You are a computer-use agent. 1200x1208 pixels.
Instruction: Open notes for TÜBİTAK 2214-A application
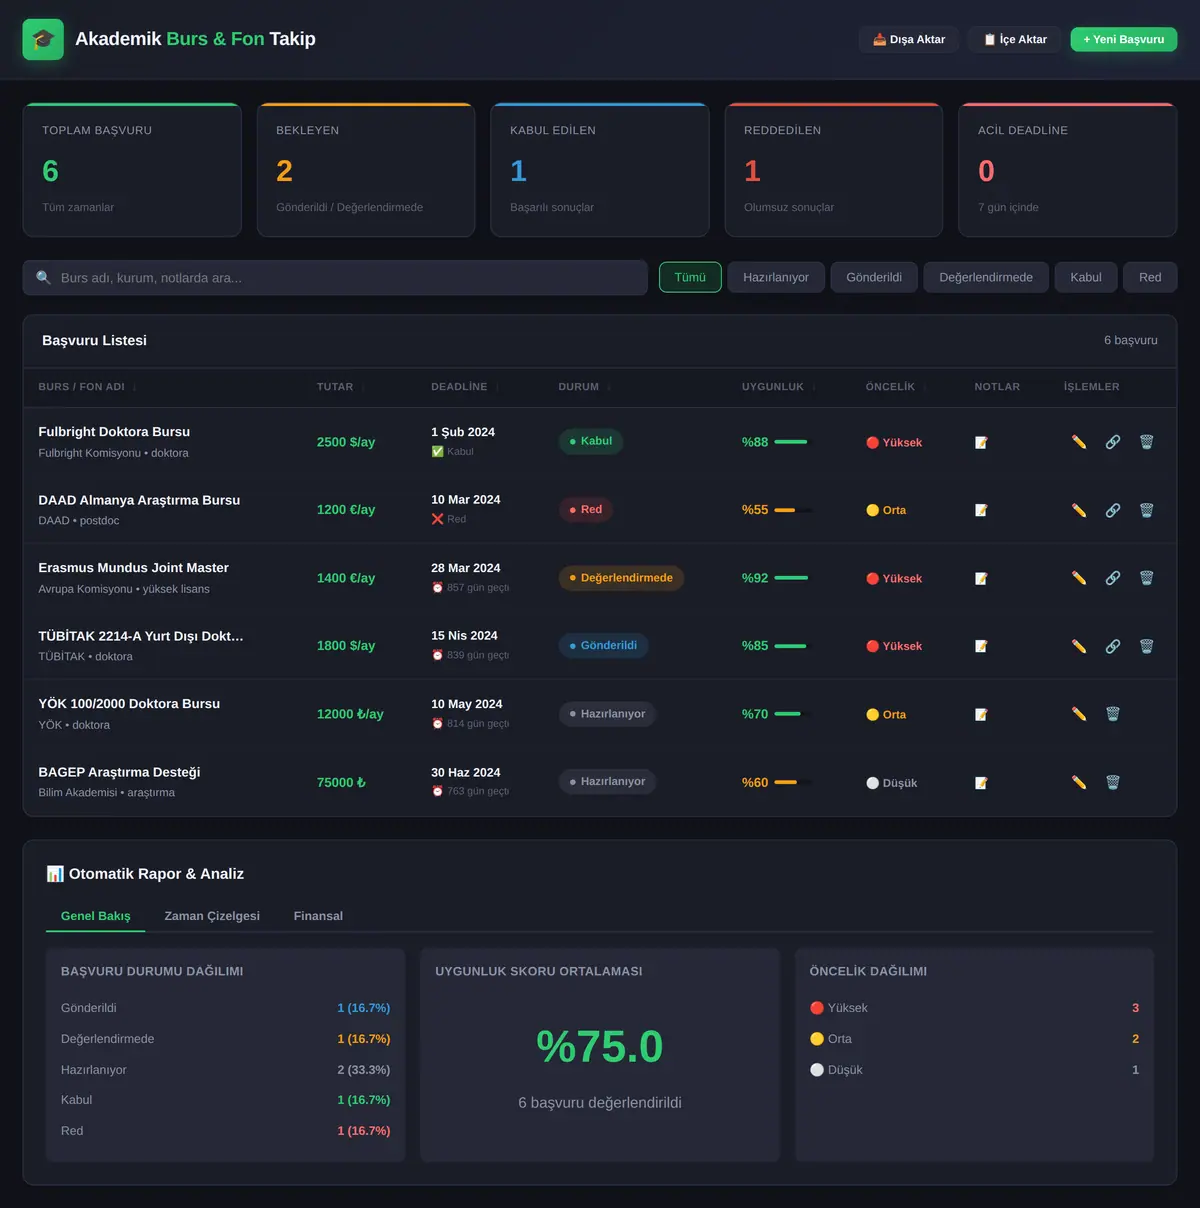[981, 646]
